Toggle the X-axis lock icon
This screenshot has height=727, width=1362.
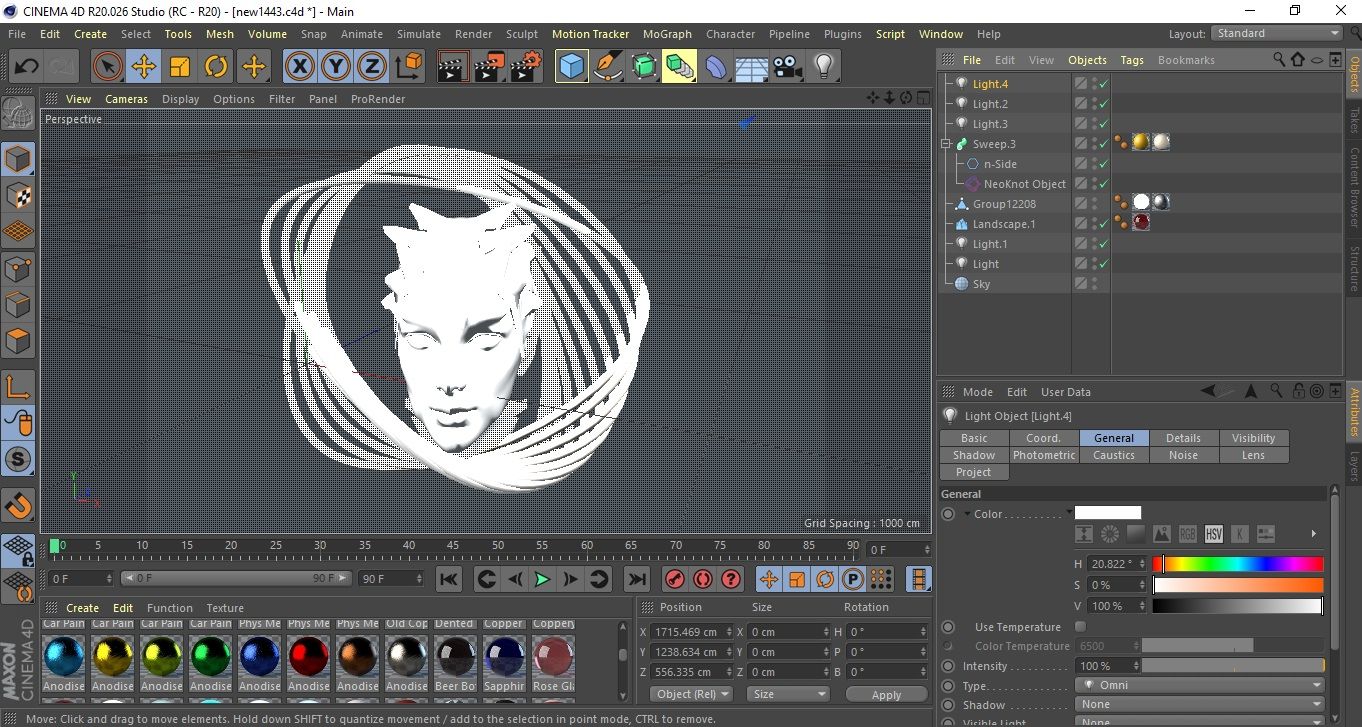[299, 67]
